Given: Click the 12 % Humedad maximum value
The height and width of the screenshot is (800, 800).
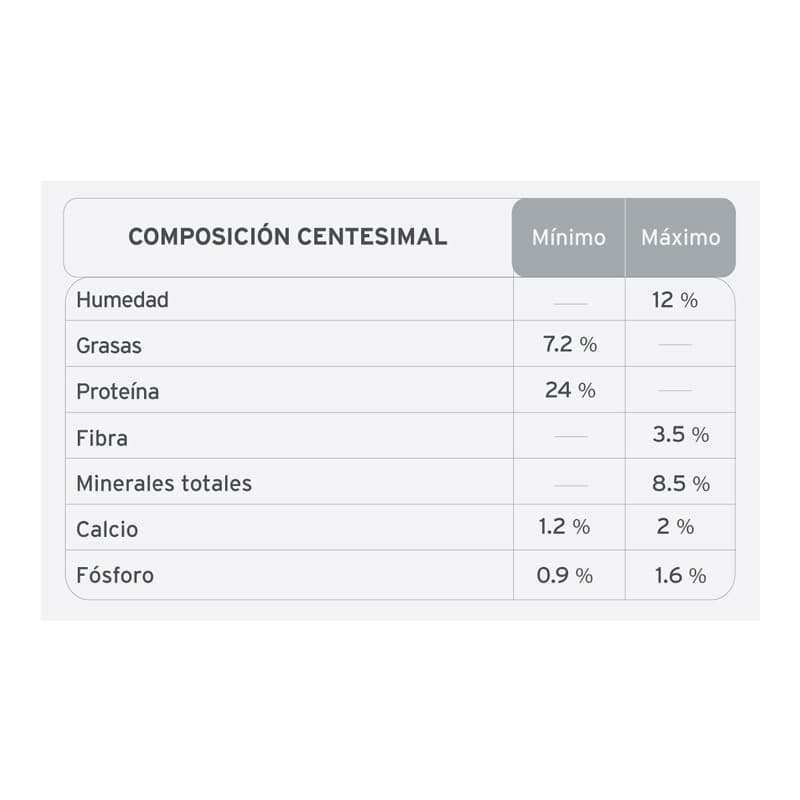Looking at the screenshot, I should pyautogui.click(x=675, y=299).
